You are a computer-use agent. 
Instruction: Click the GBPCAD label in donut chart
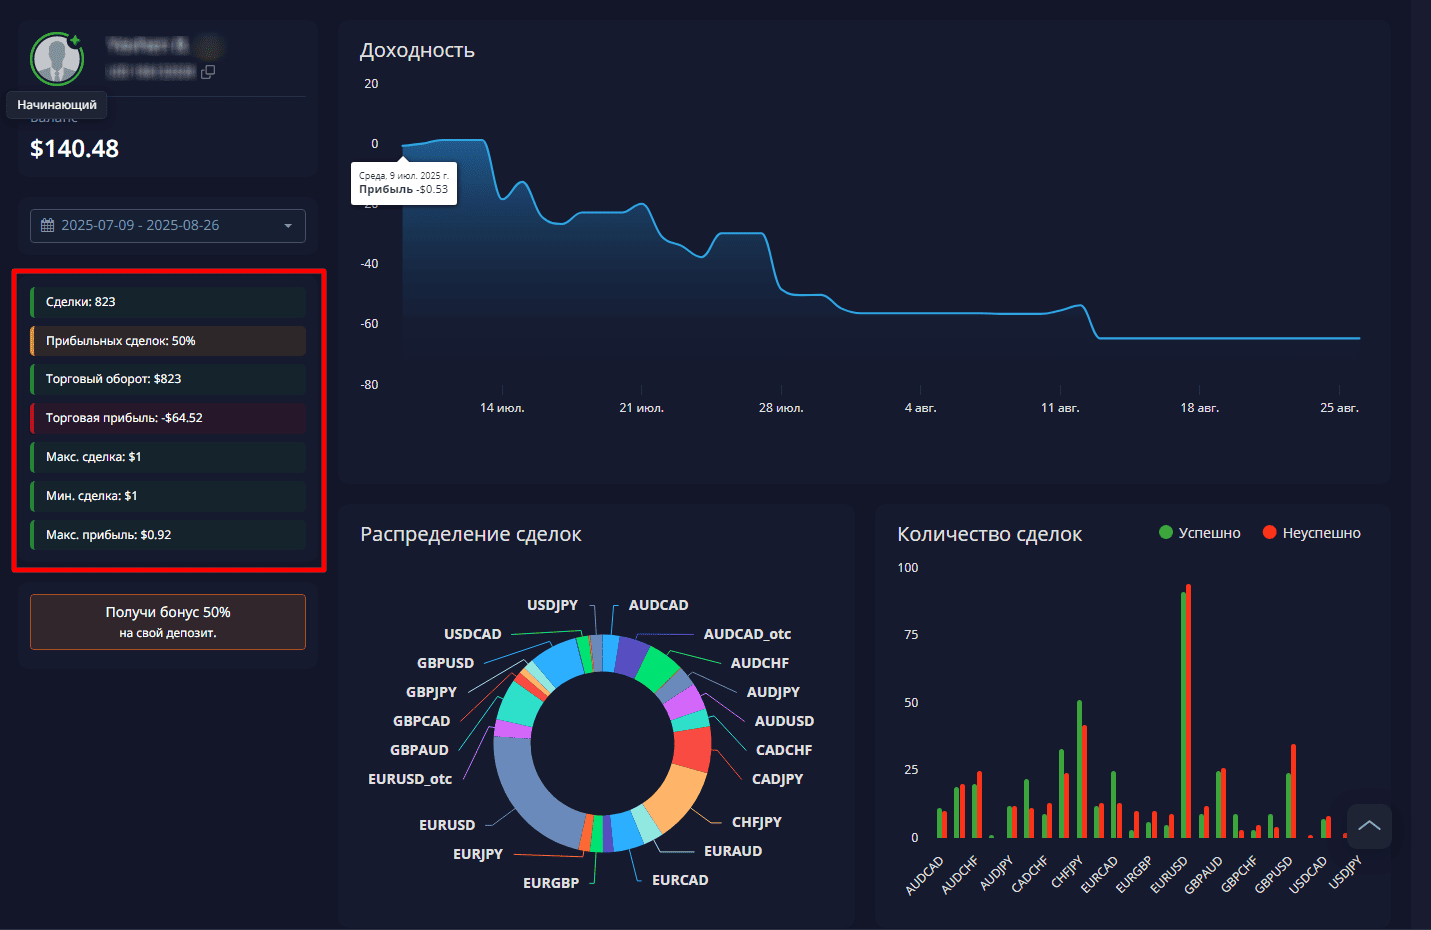click(422, 721)
